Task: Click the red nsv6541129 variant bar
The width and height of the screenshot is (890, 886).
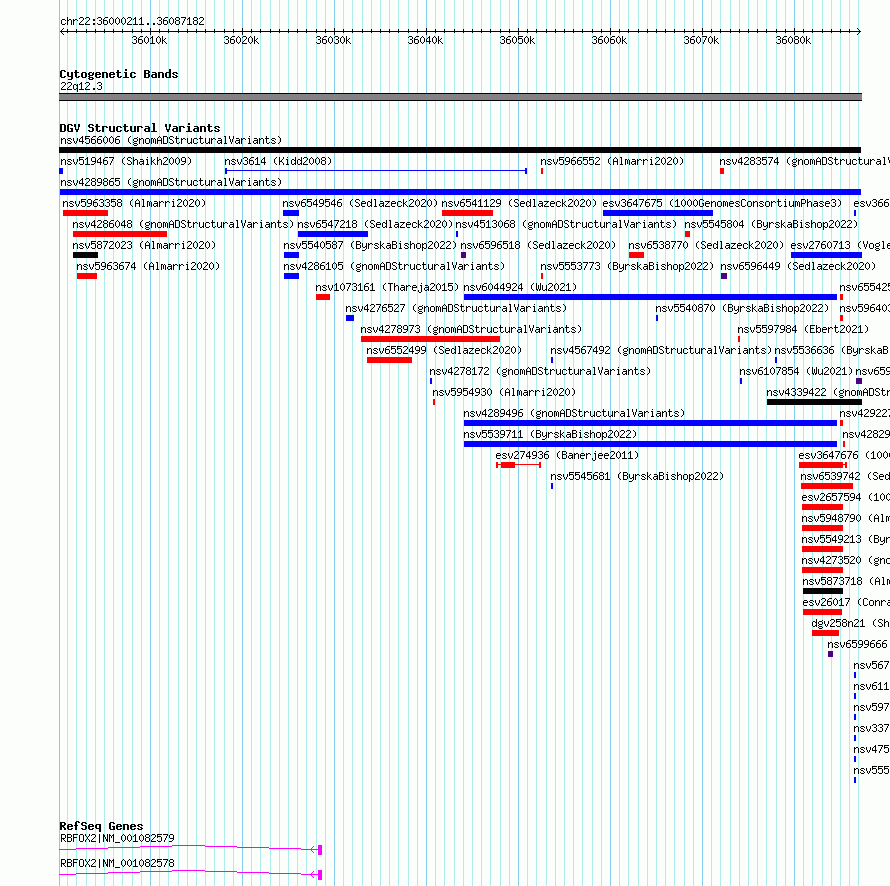Action: (467, 213)
